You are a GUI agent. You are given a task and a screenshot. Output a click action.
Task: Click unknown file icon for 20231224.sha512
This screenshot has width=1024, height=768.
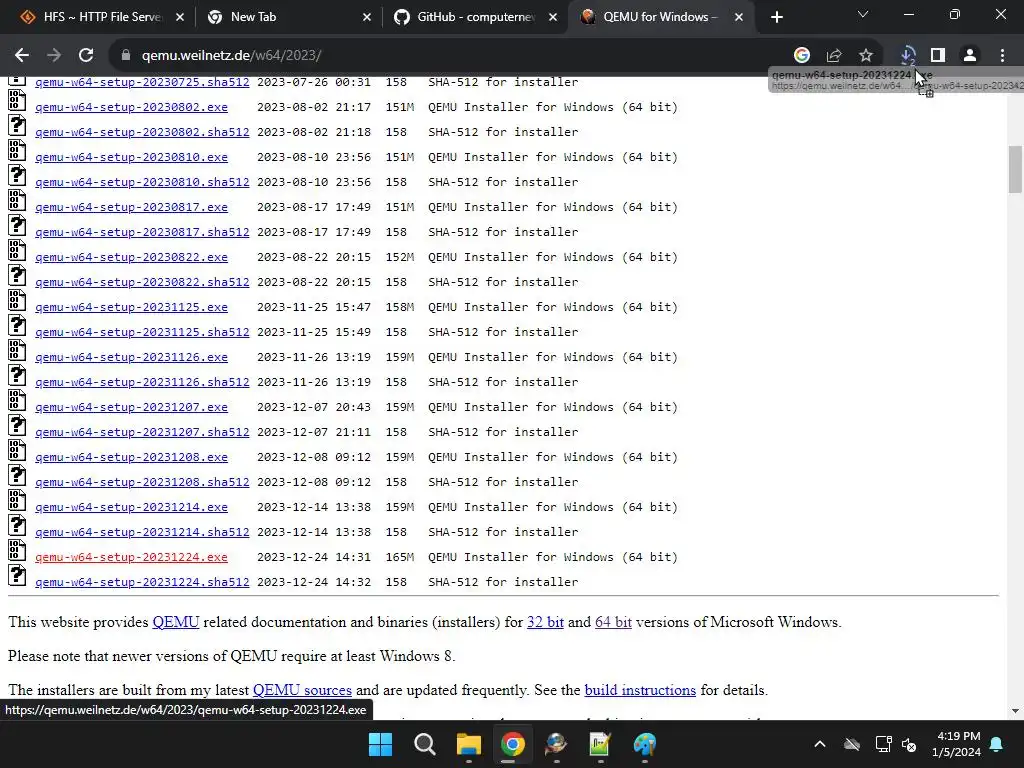(x=17, y=575)
